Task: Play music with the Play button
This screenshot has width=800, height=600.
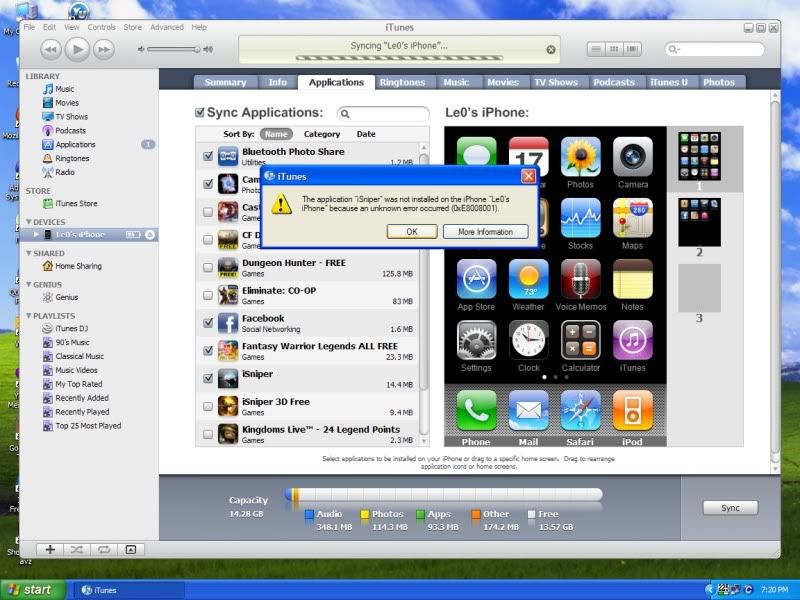Action: [78, 49]
